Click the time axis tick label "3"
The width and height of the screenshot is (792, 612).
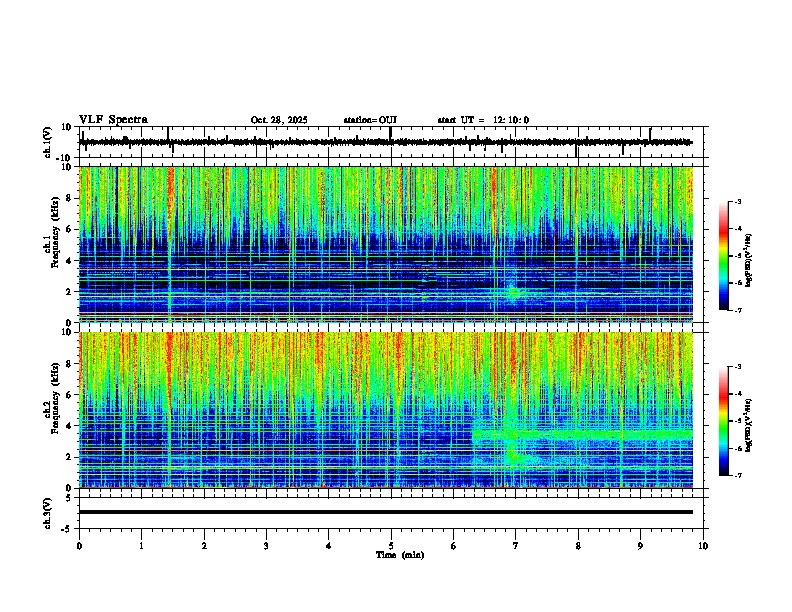tap(266, 546)
